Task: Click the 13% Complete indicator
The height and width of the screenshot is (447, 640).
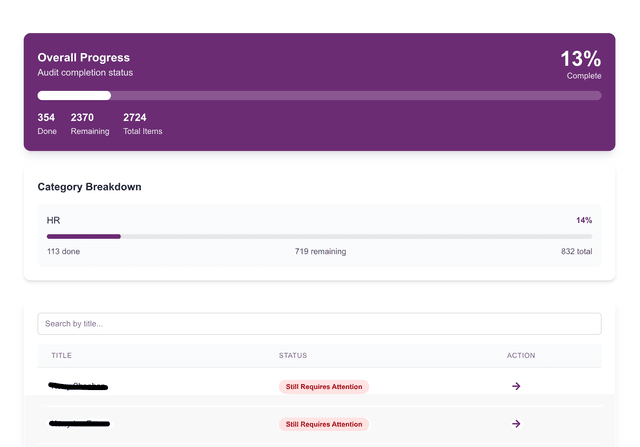Action: 580,64
